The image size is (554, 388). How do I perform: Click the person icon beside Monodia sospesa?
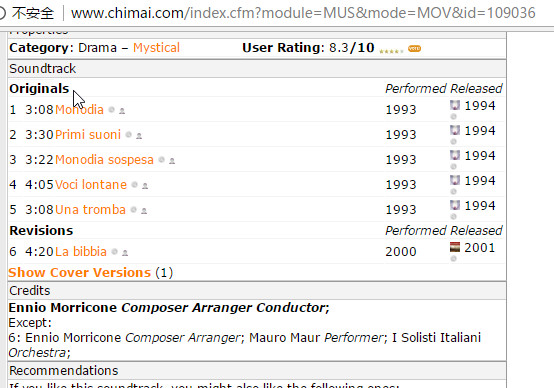172,161
